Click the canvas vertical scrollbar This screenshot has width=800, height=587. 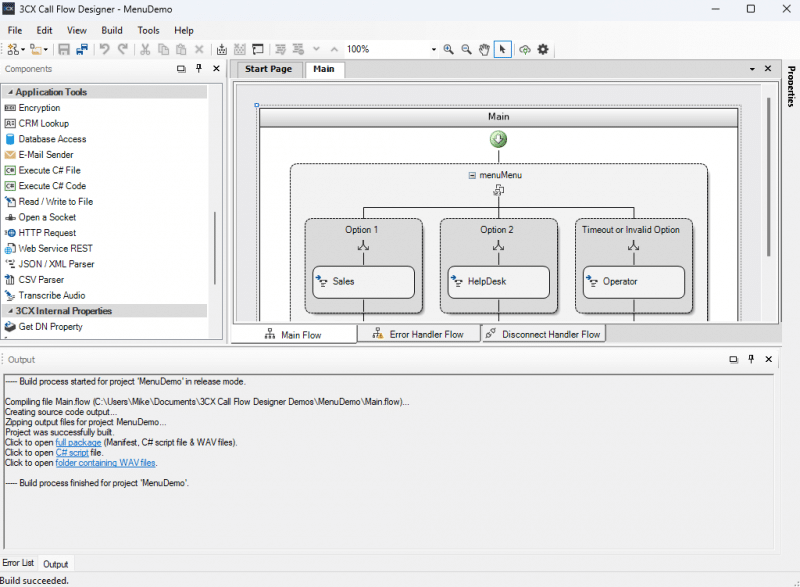[x=768, y=177]
